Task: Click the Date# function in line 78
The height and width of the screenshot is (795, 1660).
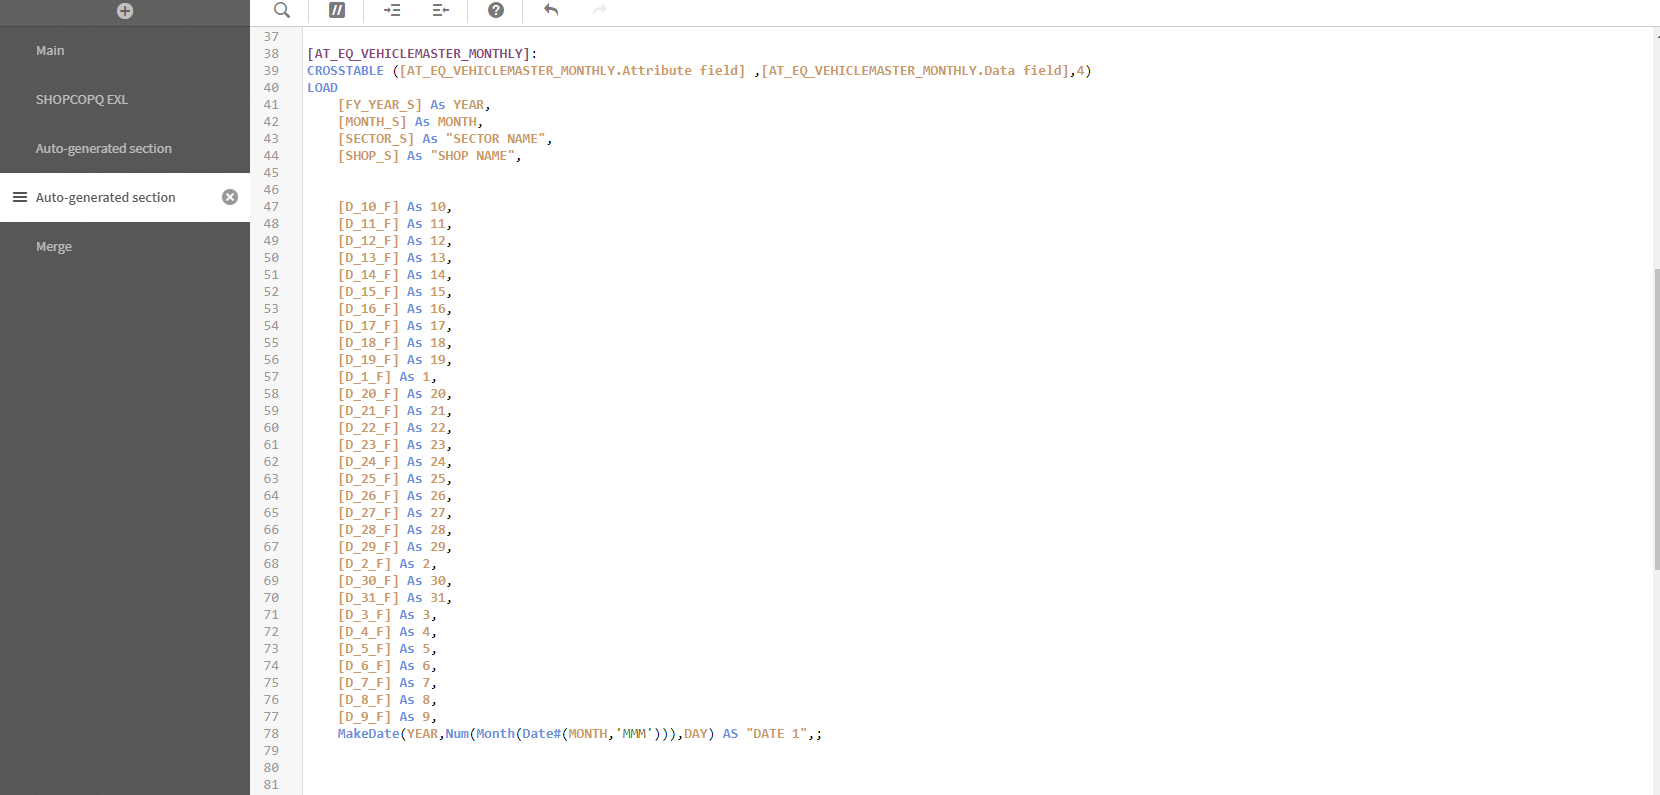Action: [541, 734]
